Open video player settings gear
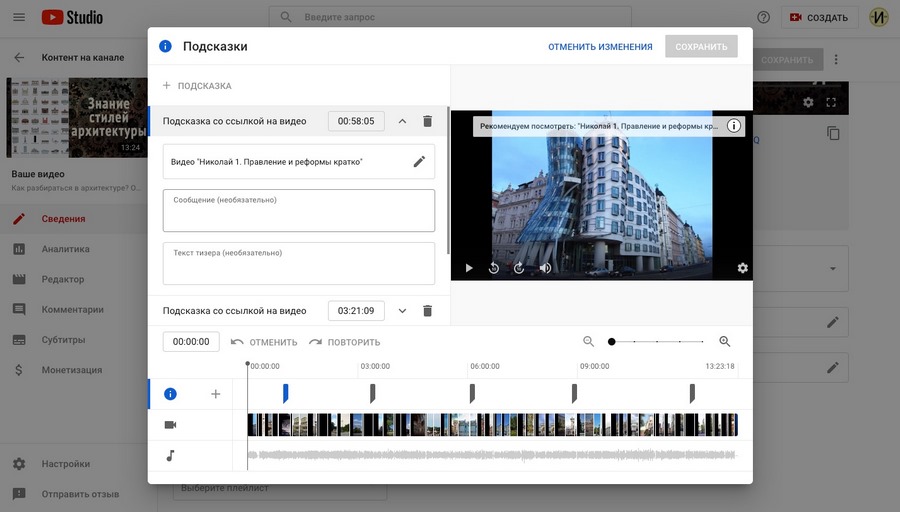 (x=742, y=268)
